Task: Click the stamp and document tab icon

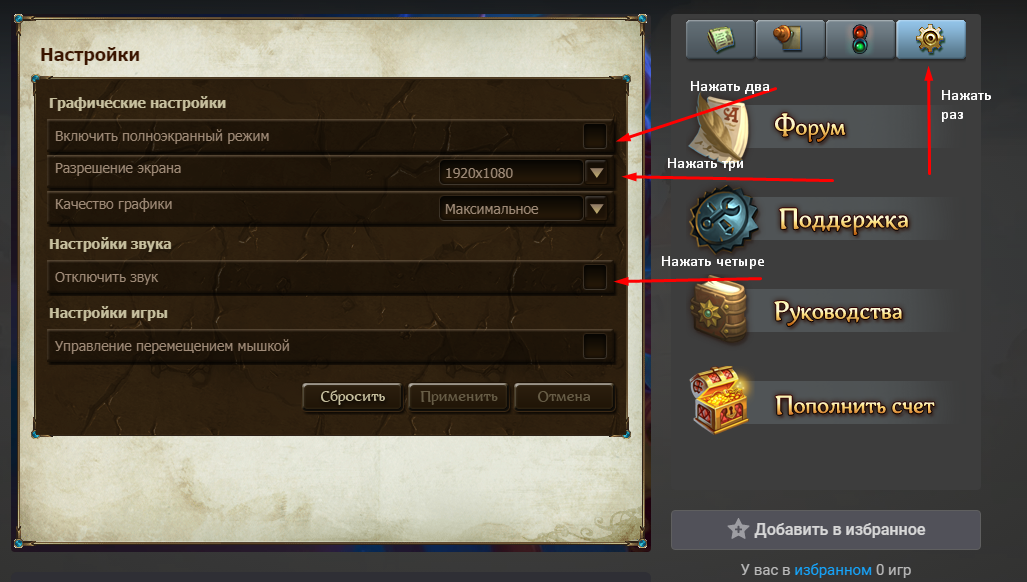Action: tap(790, 40)
